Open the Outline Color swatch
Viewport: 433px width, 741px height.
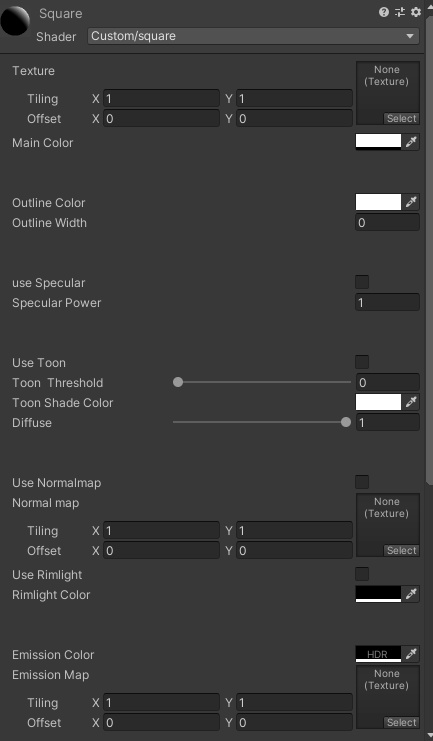click(x=378, y=202)
